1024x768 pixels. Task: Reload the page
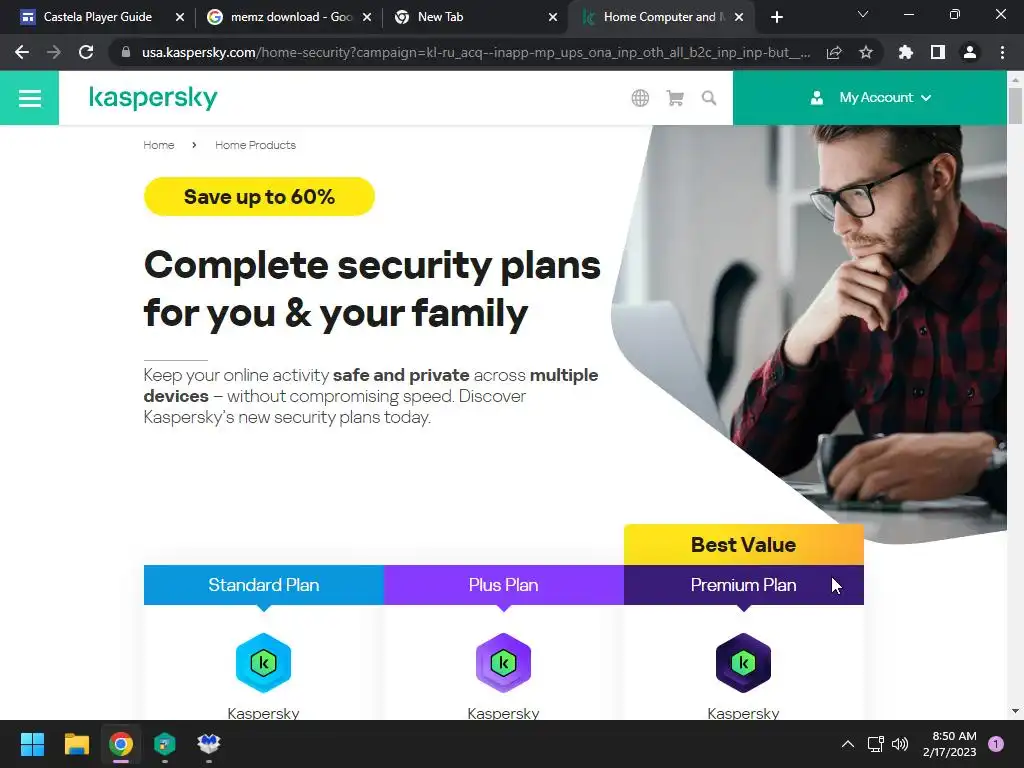point(86,52)
